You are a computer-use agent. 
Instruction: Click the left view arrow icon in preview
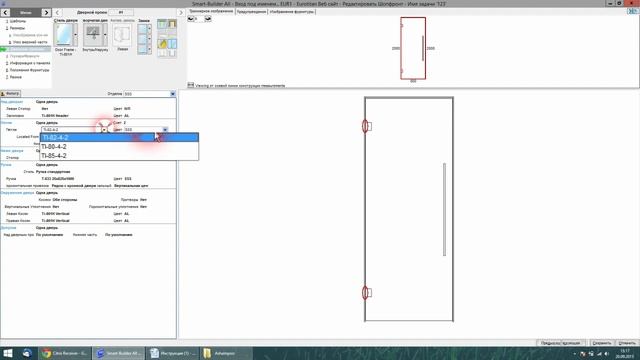pos(191,19)
